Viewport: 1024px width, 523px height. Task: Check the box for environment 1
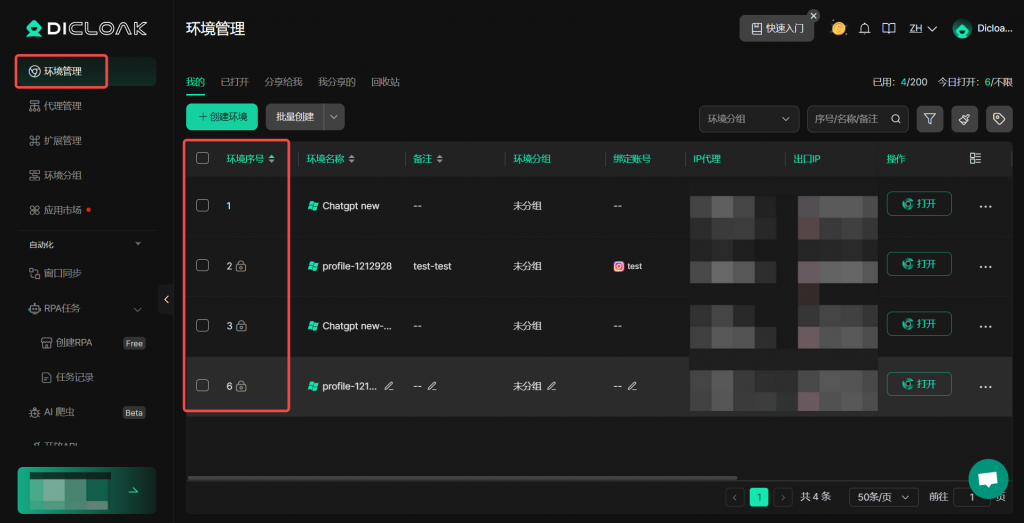(203, 205)
